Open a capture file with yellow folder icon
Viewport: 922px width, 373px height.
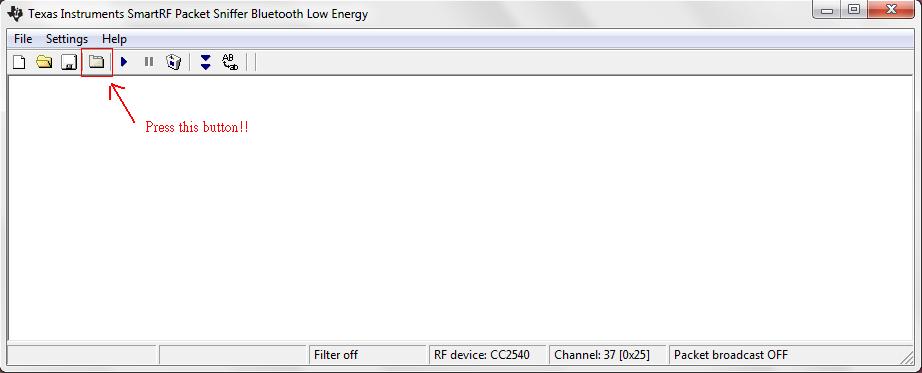coord(44,62)
